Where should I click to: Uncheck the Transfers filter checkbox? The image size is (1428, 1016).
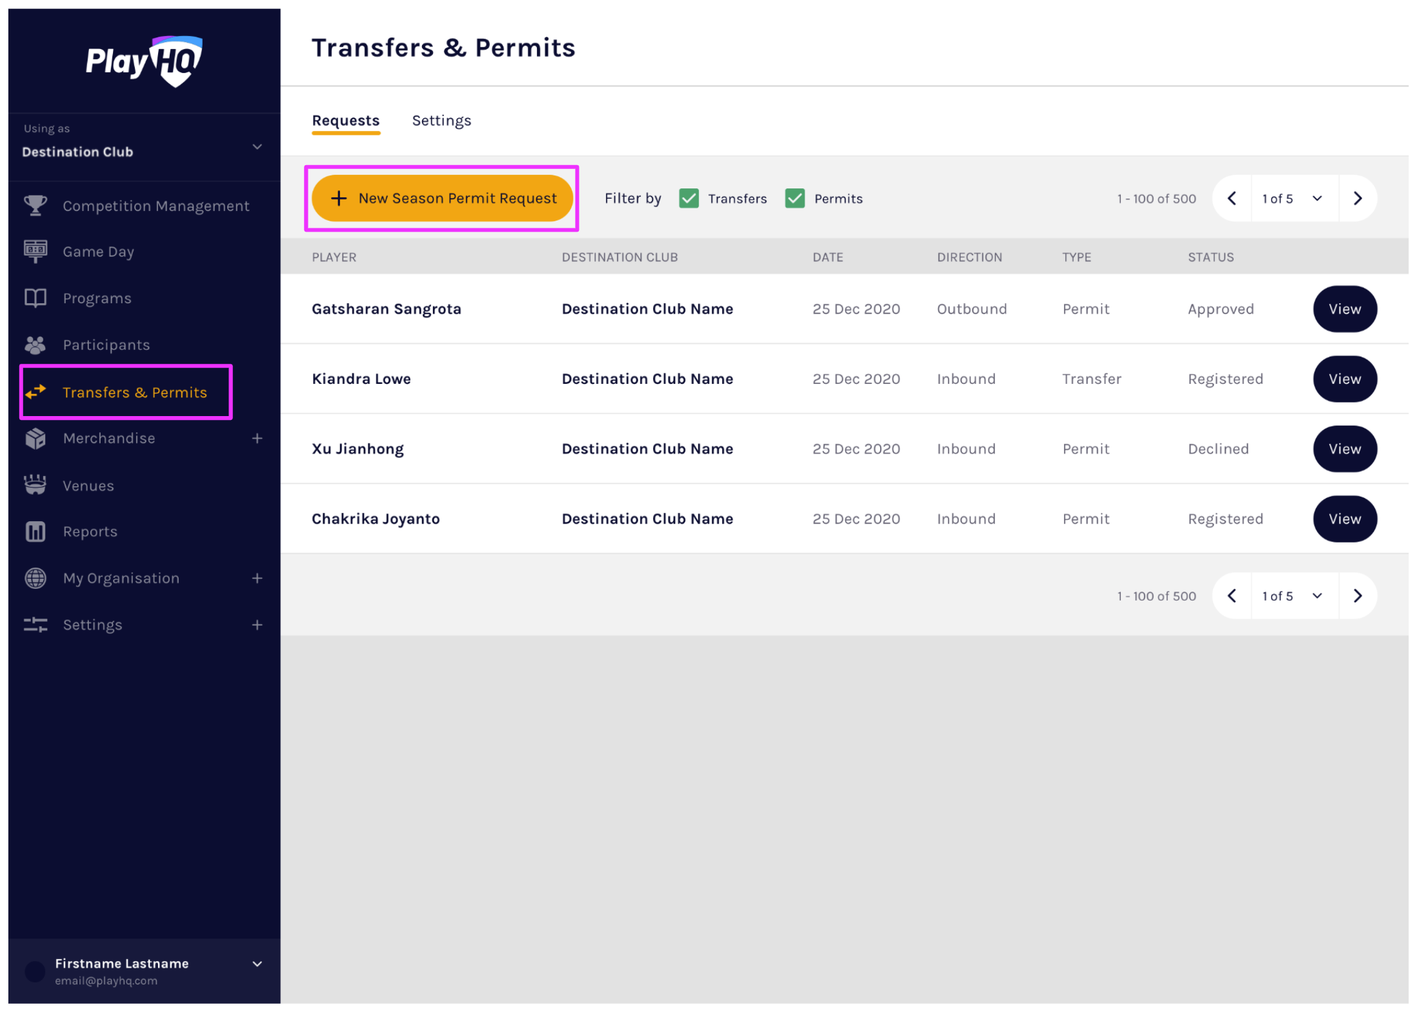(689, 199)
